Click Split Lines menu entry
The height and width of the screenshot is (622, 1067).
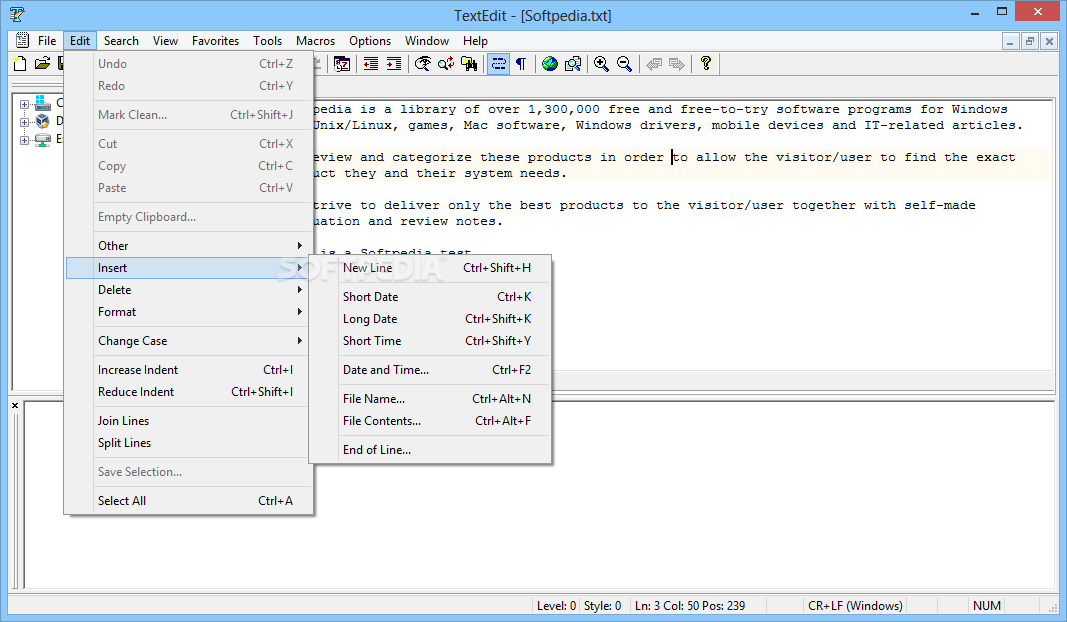click(188, 443)
